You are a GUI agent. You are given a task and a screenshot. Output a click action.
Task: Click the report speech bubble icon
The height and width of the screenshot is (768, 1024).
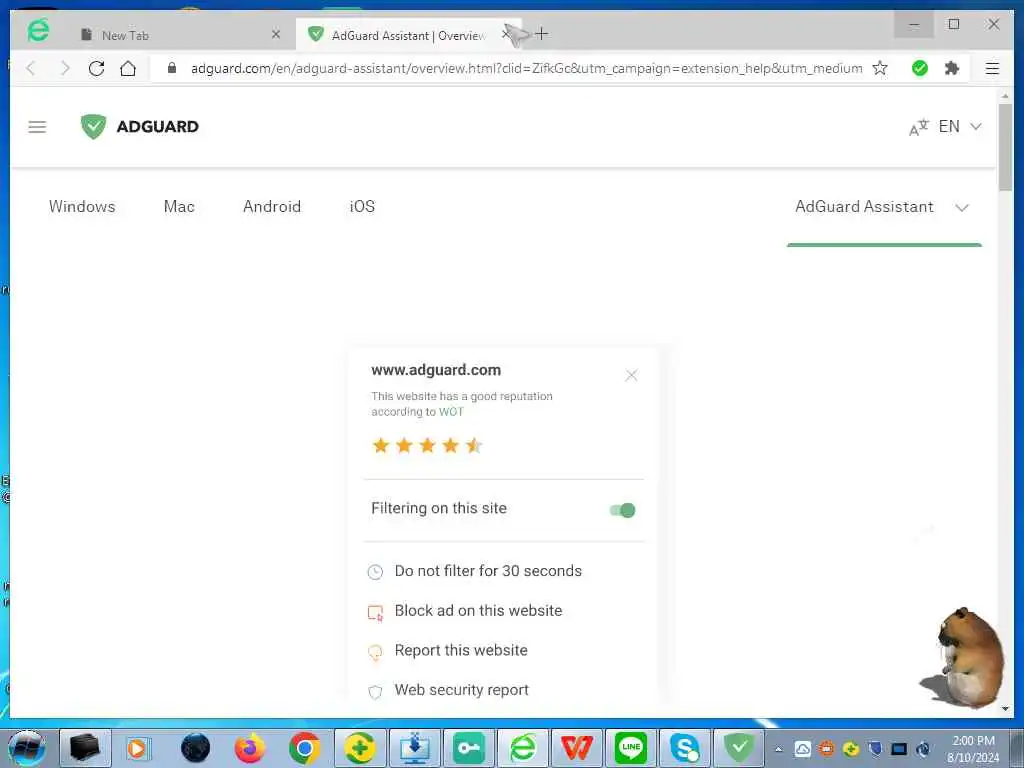[x=376, y=652]
